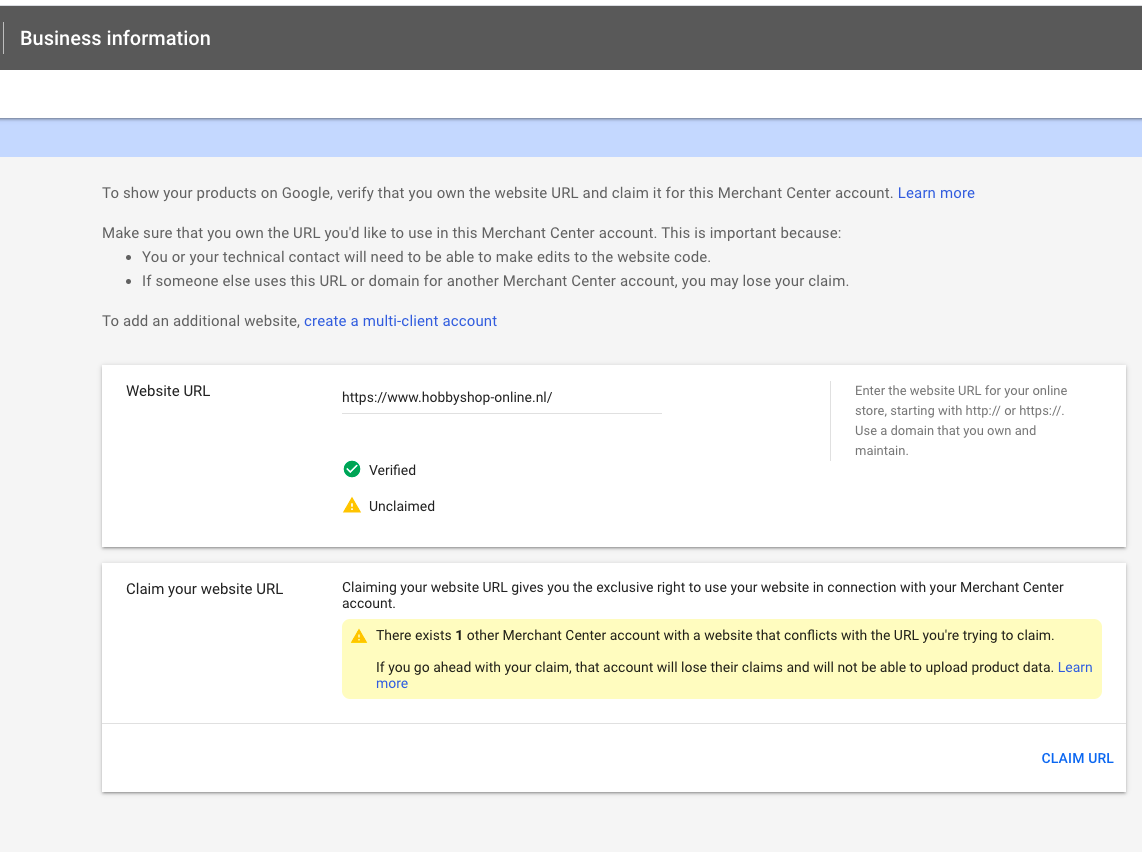Focus the Website URL input field
1142x856 pixels.
pos(500,397)
